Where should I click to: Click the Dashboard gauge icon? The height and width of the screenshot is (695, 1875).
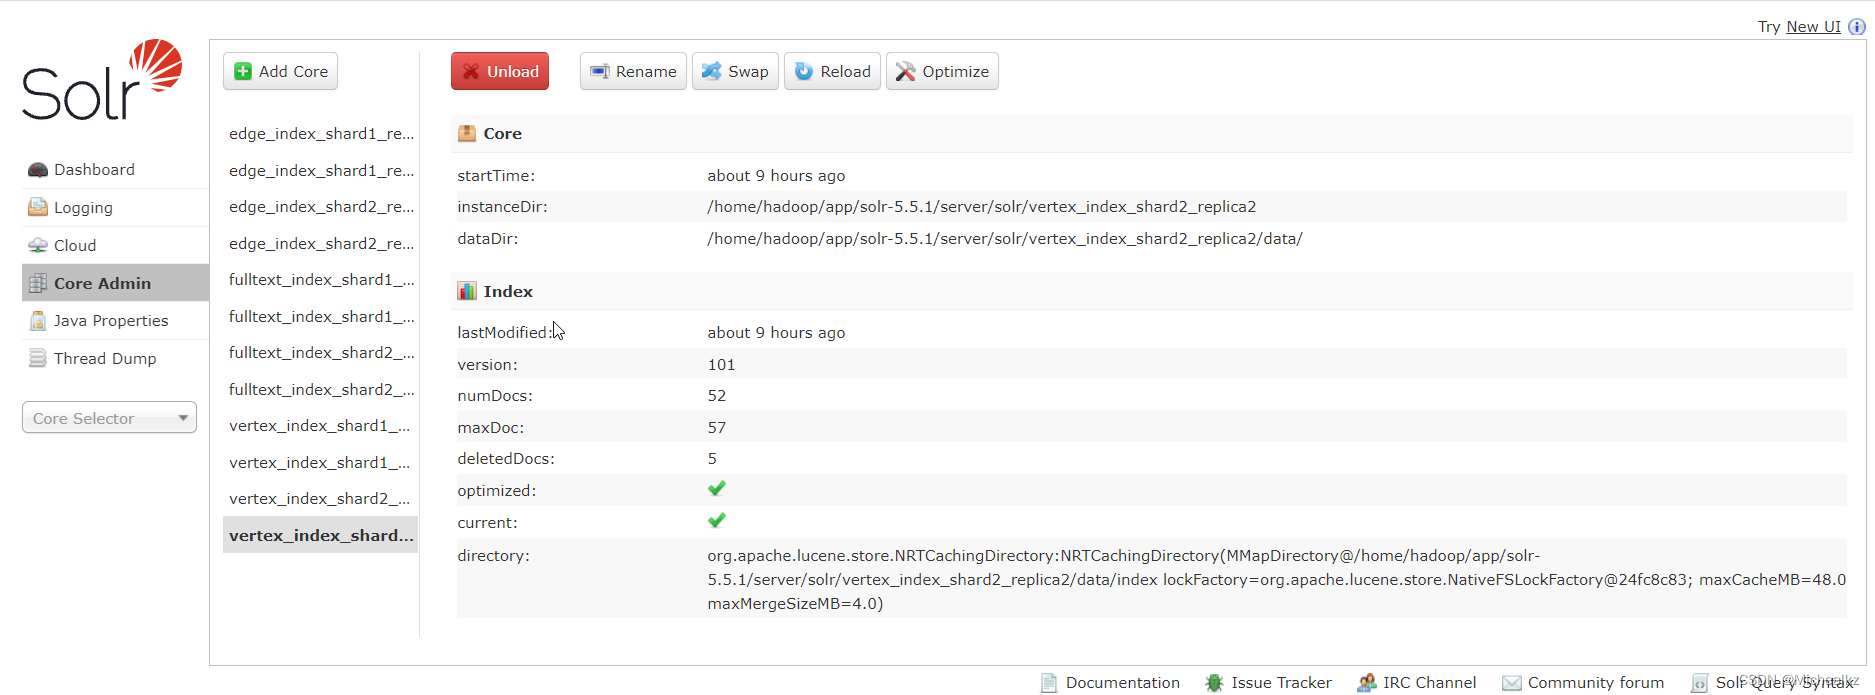click(x=38, y=170)
